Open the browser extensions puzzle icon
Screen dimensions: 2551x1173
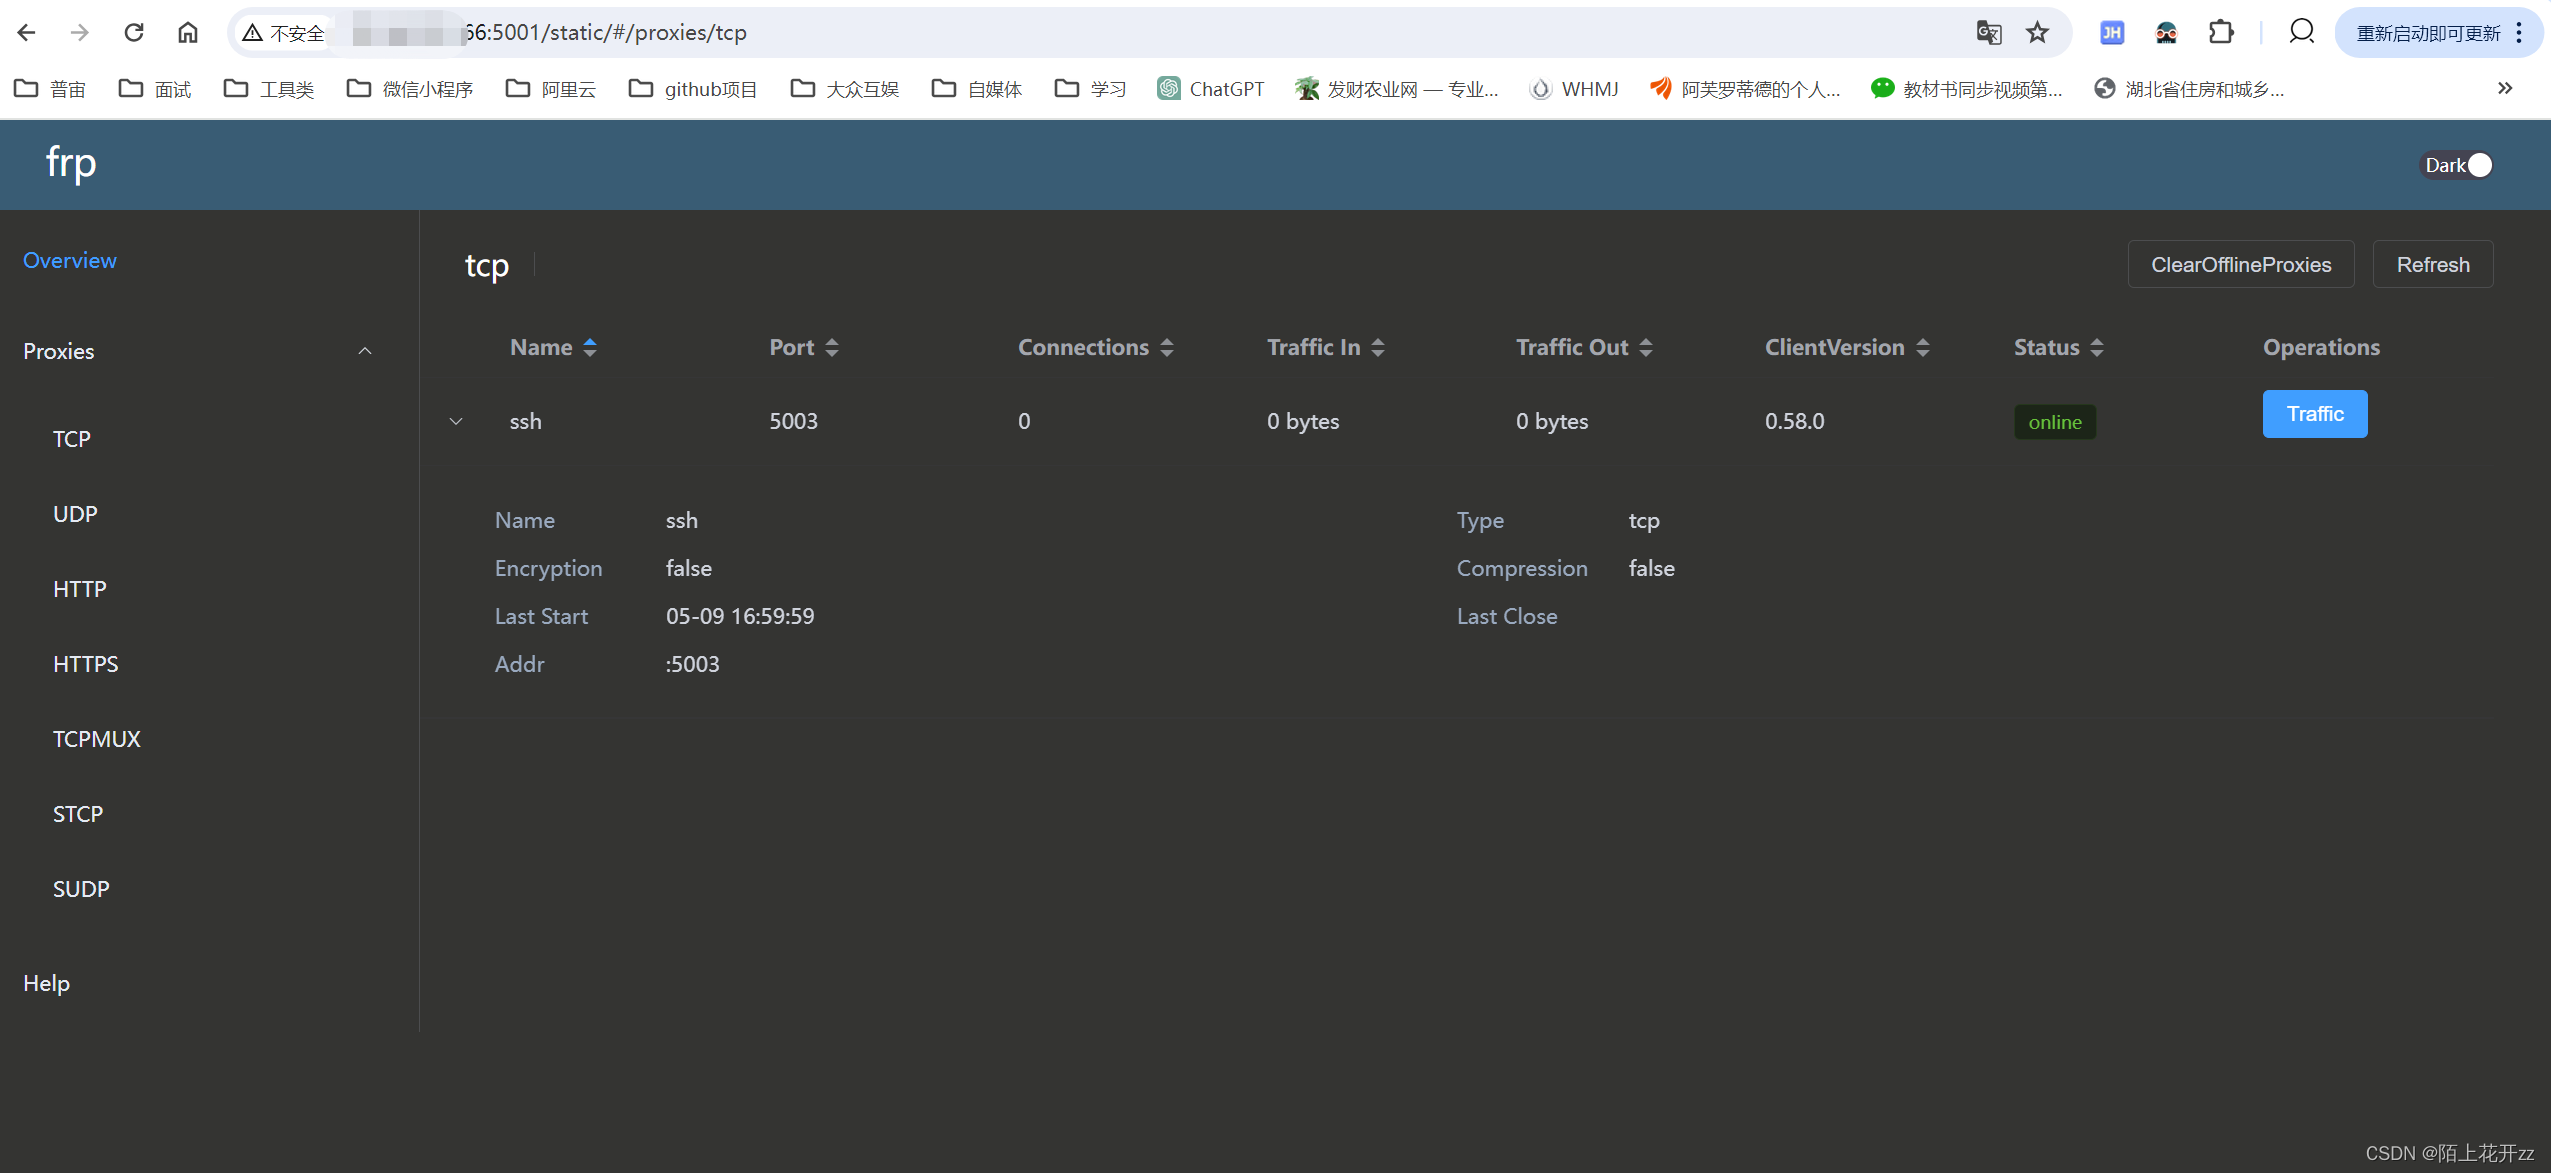(x=2220, y=33)
